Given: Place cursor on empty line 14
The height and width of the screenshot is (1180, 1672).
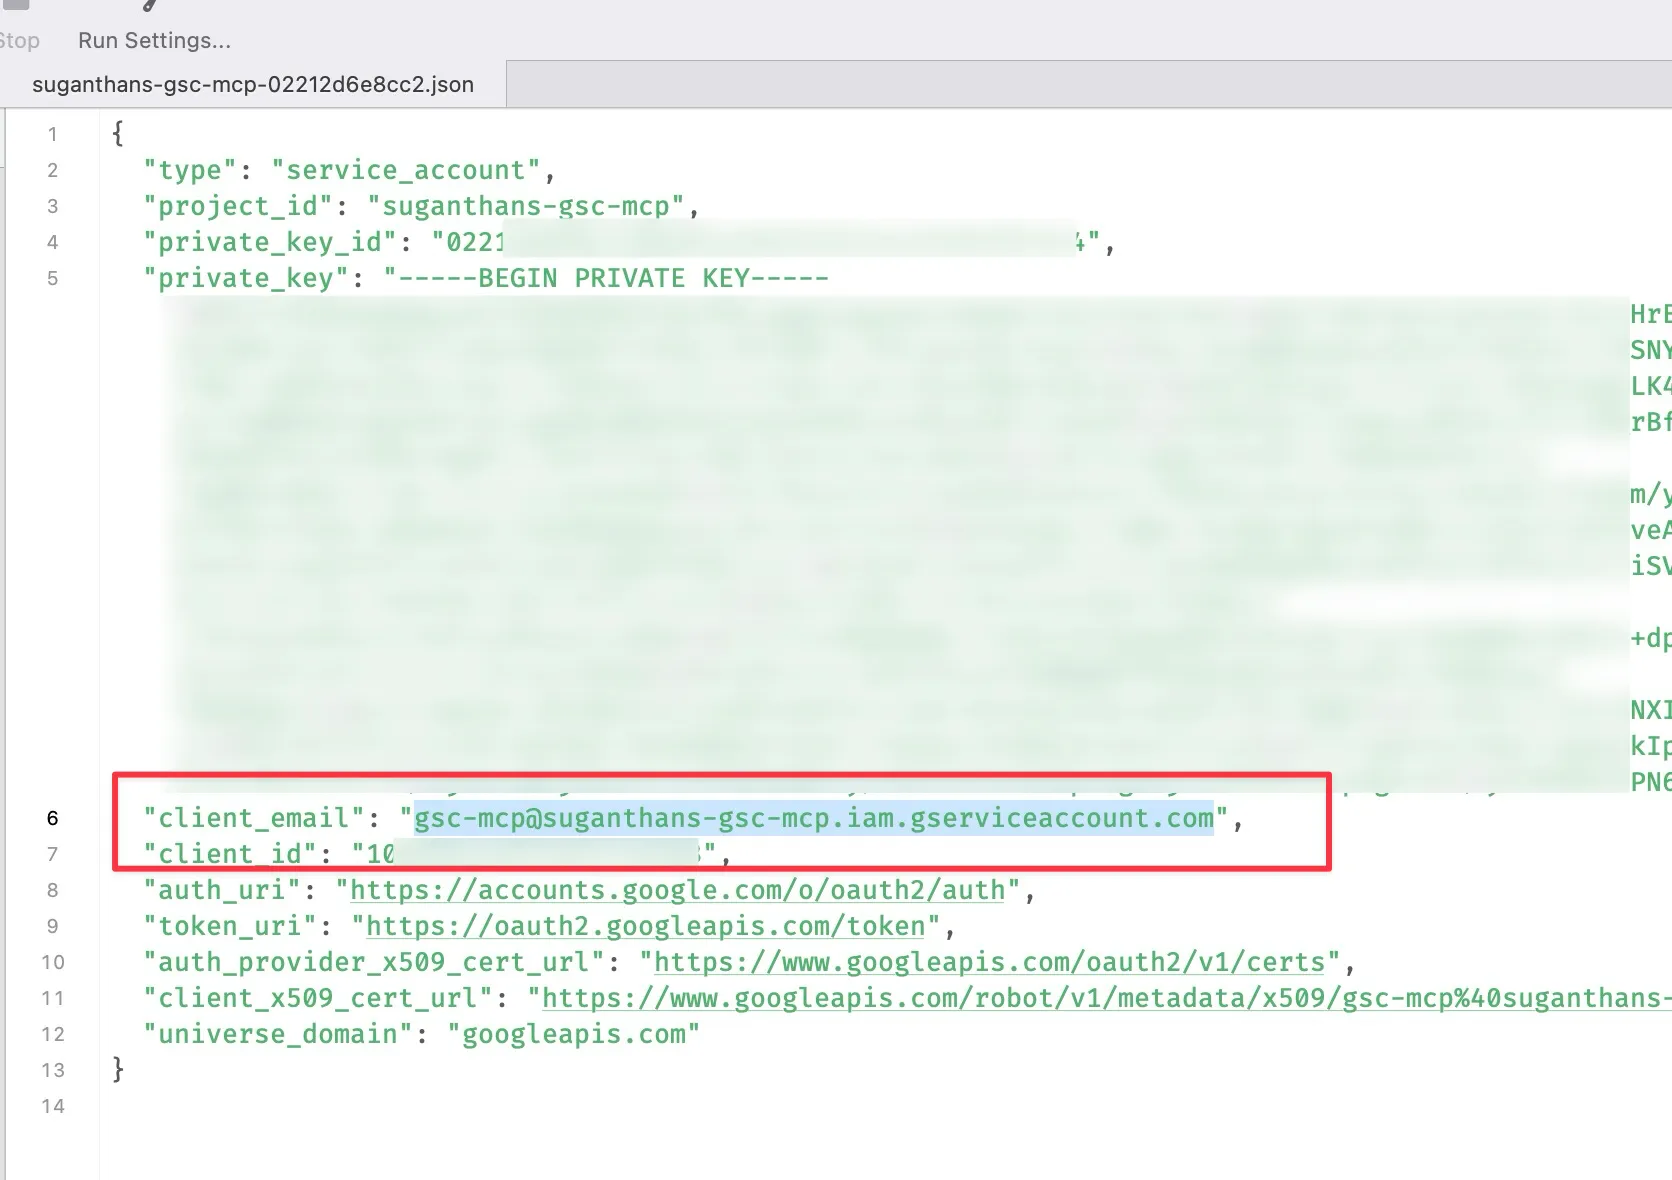Looking at the screenshot, I should tap(400, 1106).
